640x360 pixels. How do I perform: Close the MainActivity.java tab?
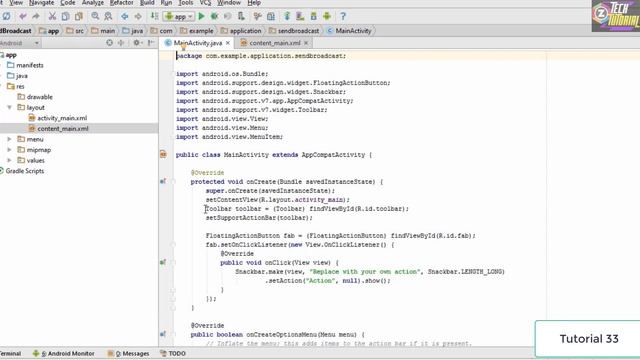click(x=228, y=43)
